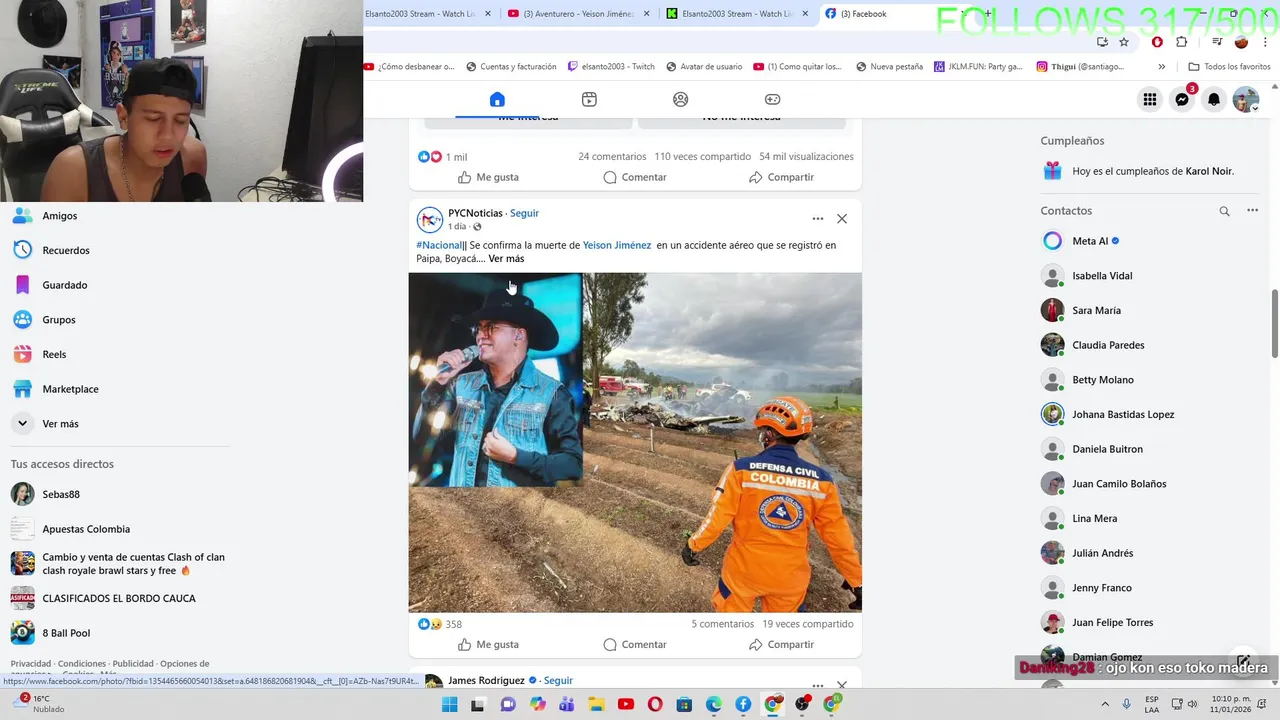The width and height of the screenshot is (1280, 720).
Task: Open contacts options three-dot menu
Action: 1252,211
